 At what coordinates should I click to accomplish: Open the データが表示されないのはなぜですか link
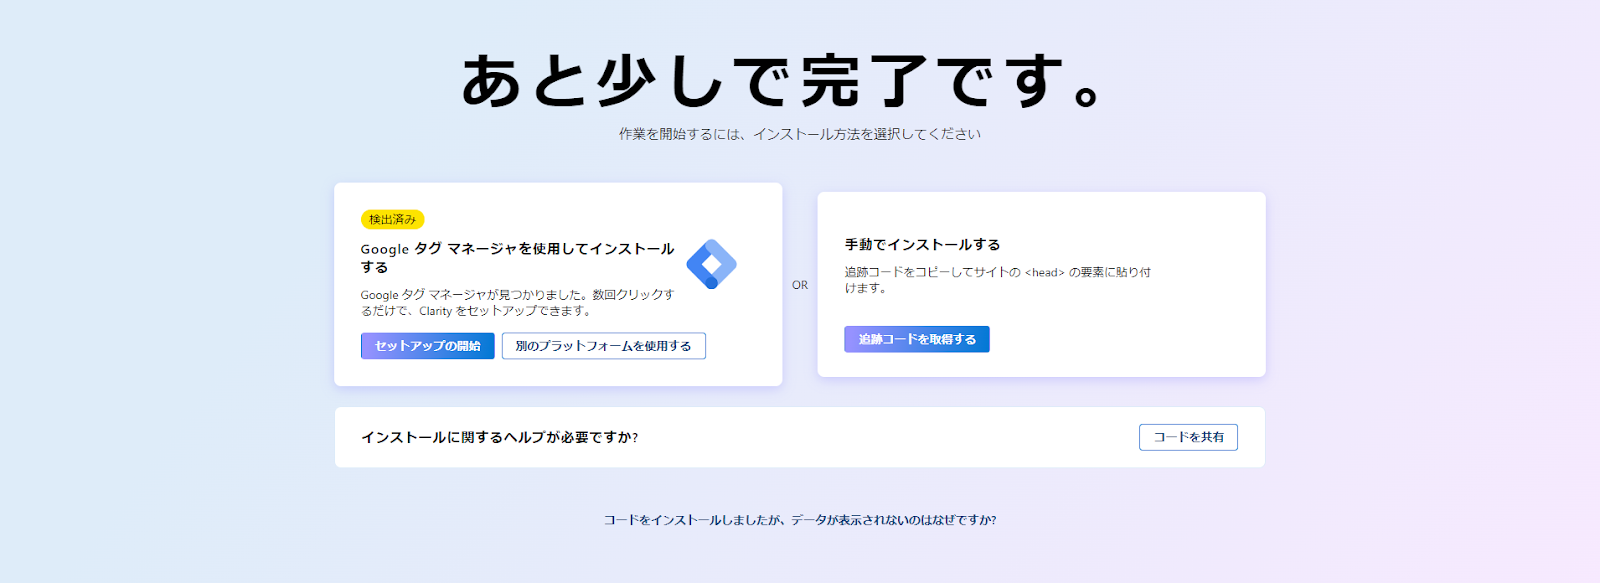(x=800, y=520)
